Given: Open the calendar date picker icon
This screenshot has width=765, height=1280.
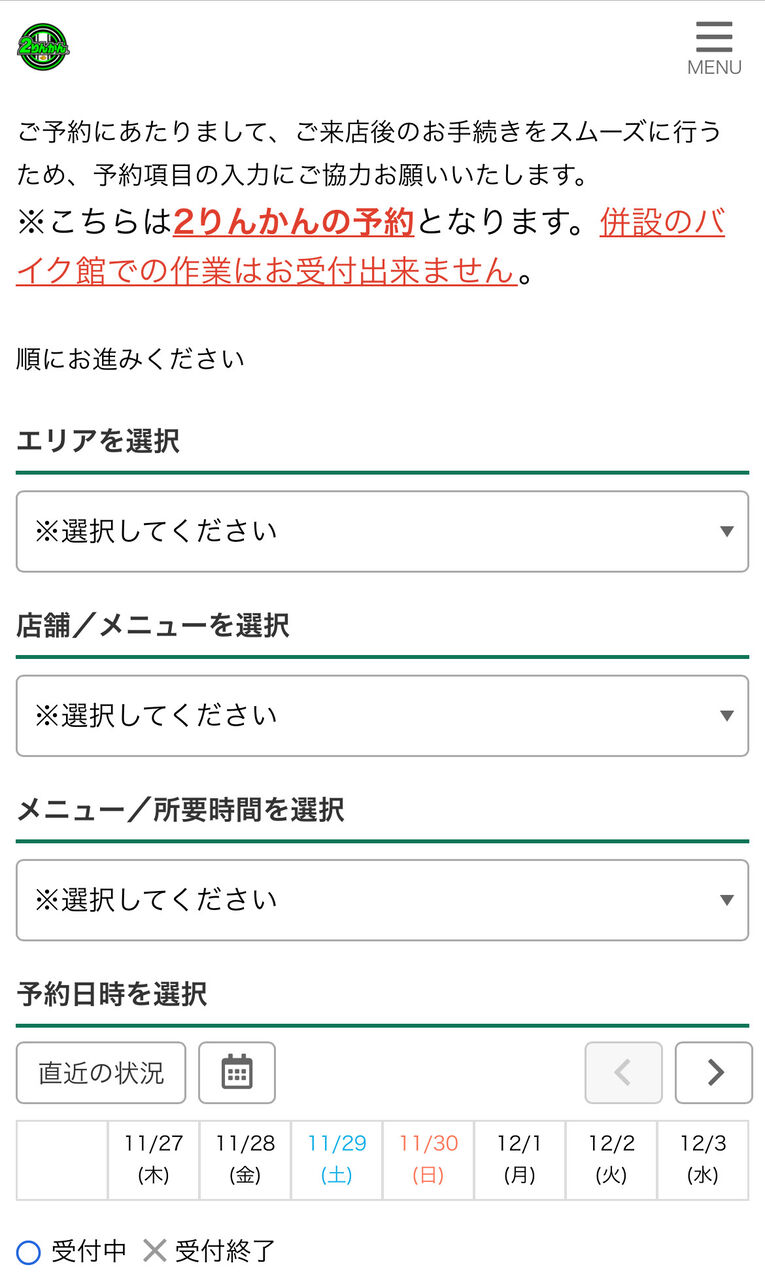Looking at the screenshot, I should (x=237, y=1072).
